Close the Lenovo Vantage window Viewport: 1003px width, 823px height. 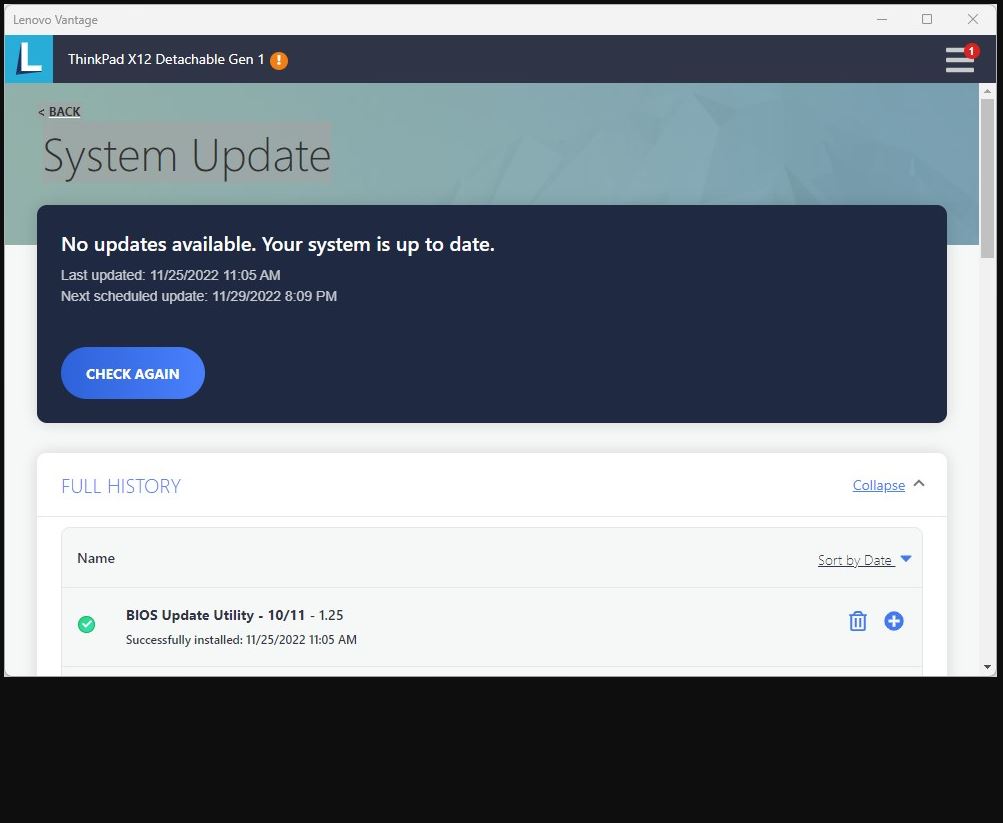[973, 19]
